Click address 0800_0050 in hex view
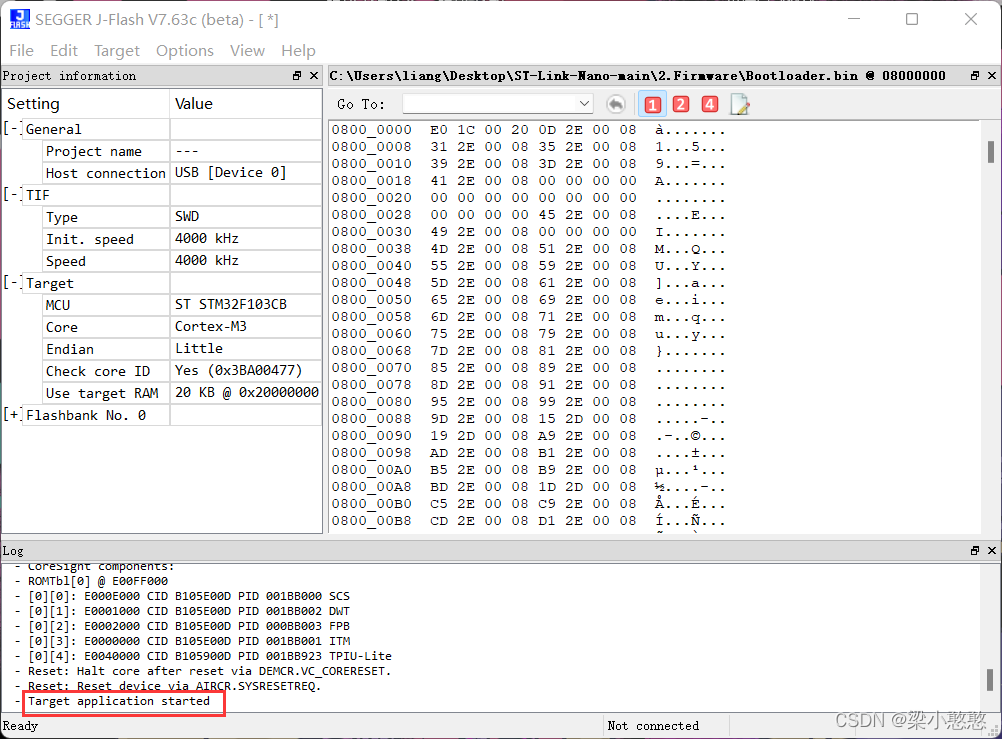 pos(371,300)
